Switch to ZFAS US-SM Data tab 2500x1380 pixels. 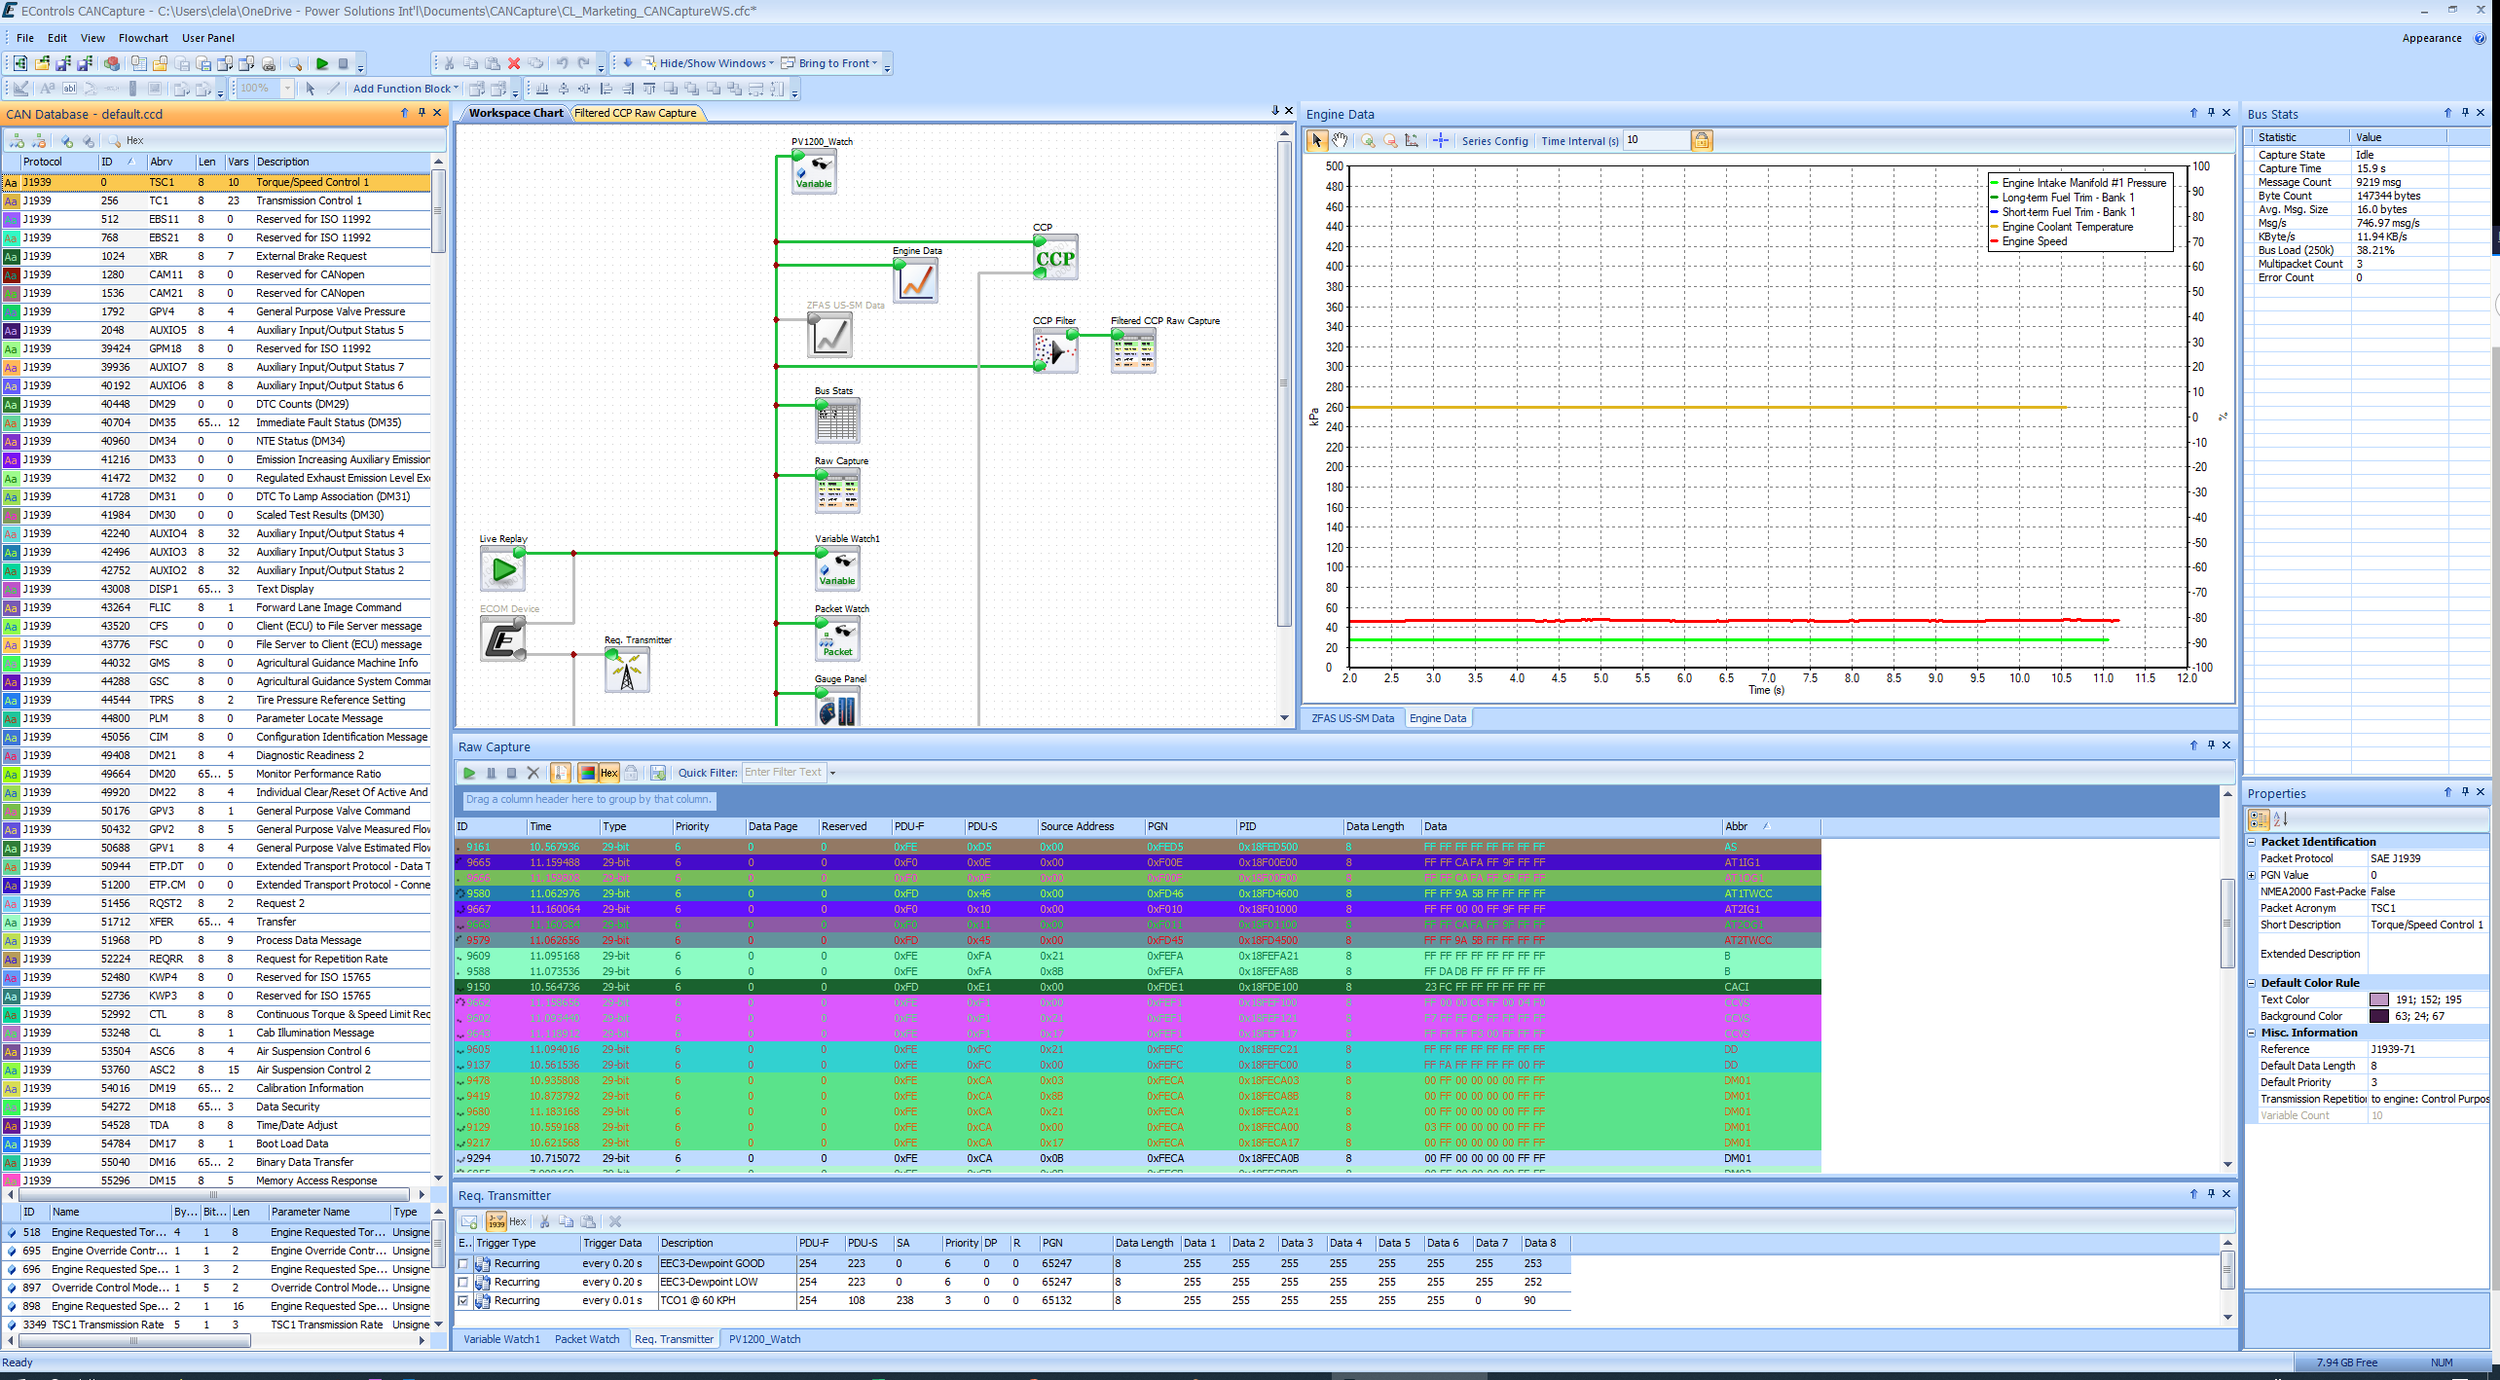coord(1352,718)
